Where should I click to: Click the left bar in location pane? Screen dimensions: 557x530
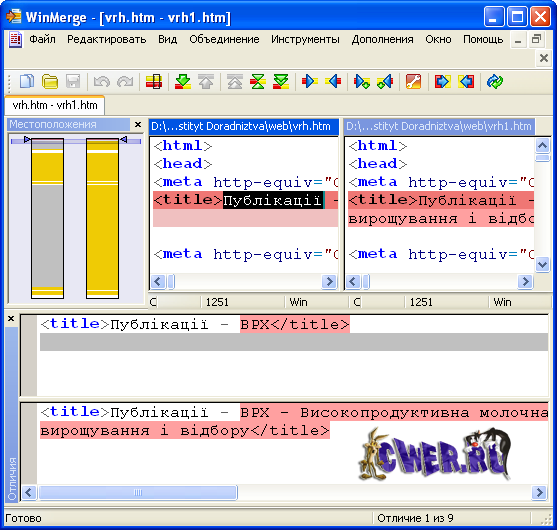click(x=47, y=218)
